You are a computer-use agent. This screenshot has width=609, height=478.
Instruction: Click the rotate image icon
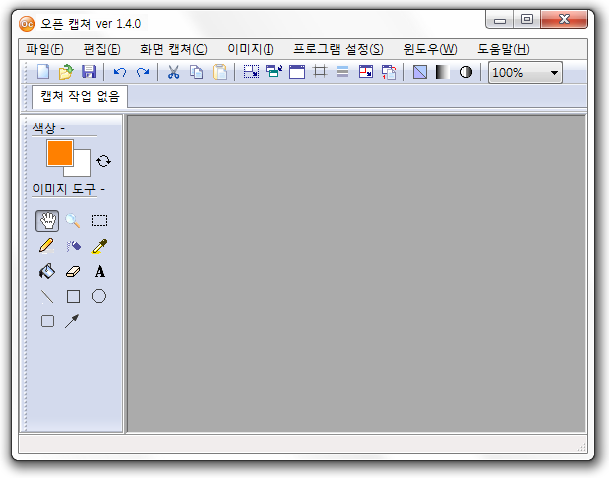click(x=389, y=72)
